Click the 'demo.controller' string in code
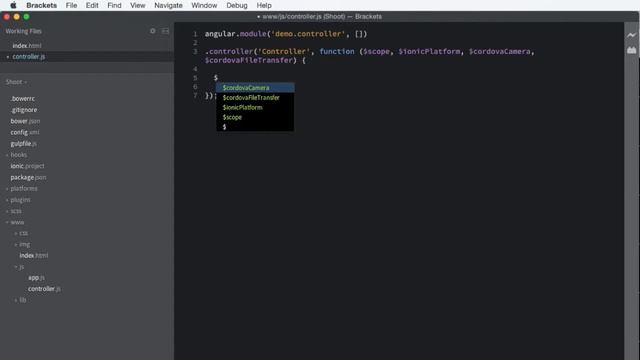Image resolution: width=640 pixels, height=360 pixels. (x=308, y=34)
